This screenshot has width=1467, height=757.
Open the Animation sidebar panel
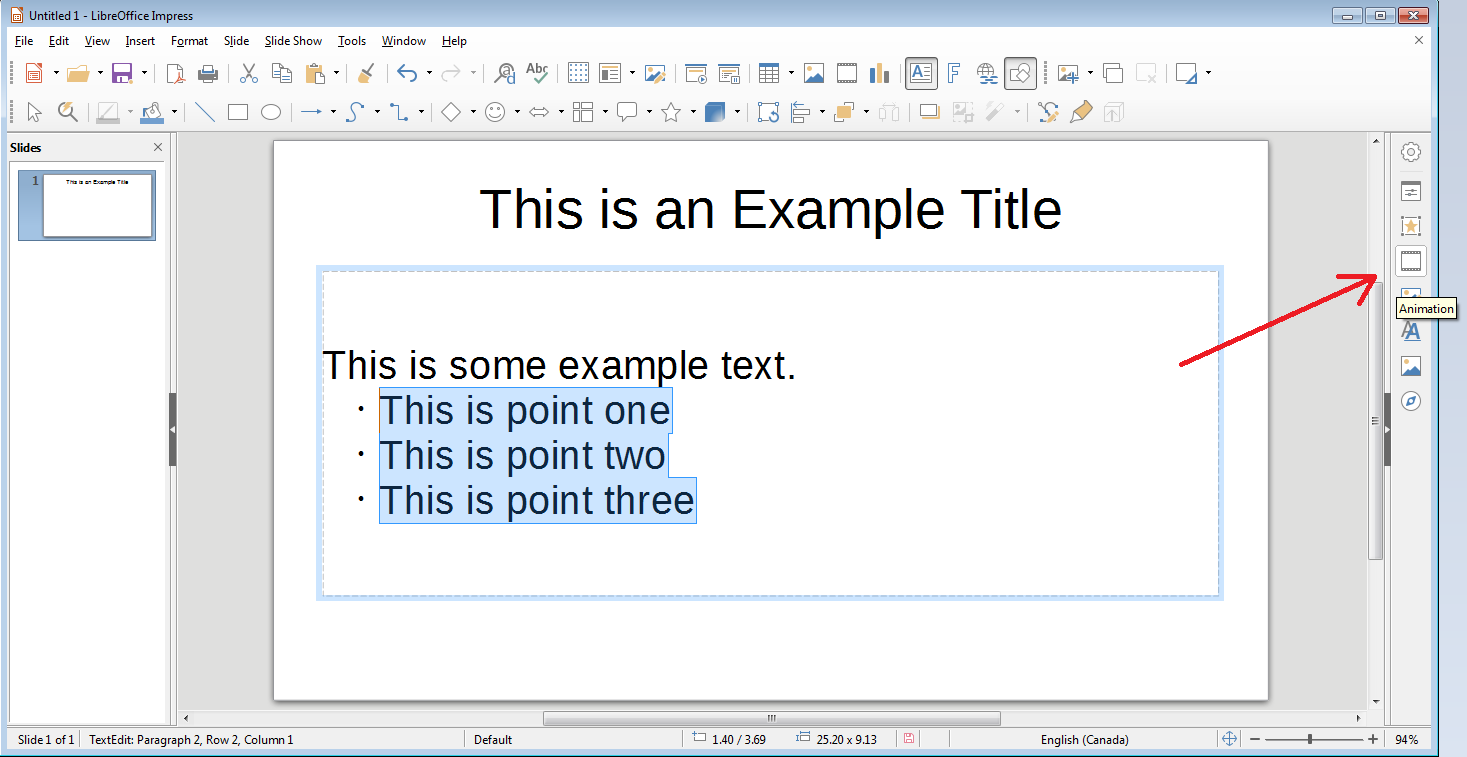[x=1410, y=261]
